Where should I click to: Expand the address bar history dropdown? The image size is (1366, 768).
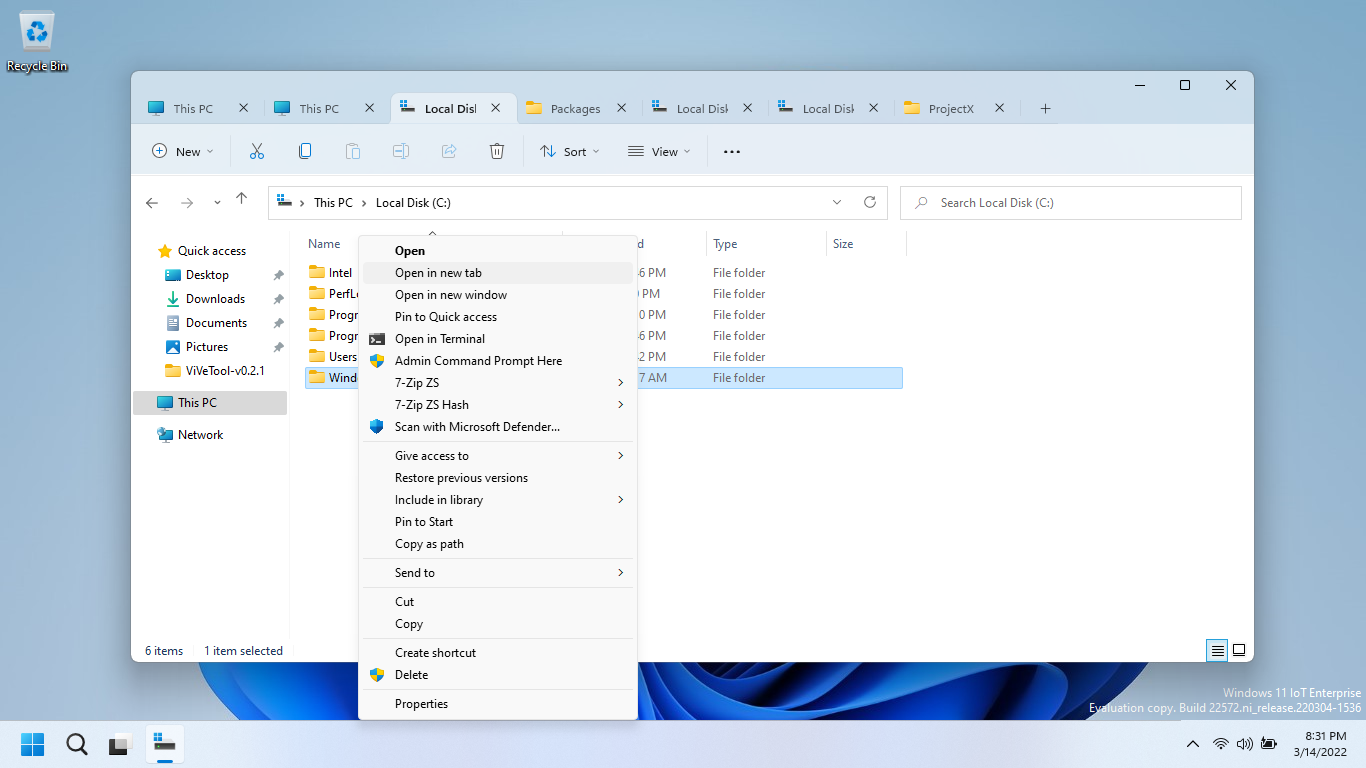(837, 202)
